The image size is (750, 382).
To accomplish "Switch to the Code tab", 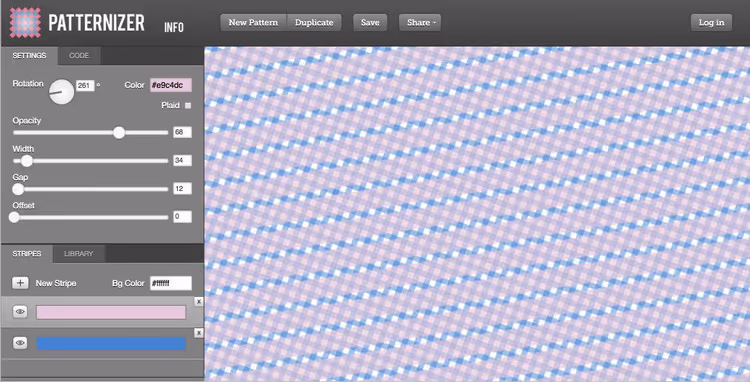I will coord(79,55).
